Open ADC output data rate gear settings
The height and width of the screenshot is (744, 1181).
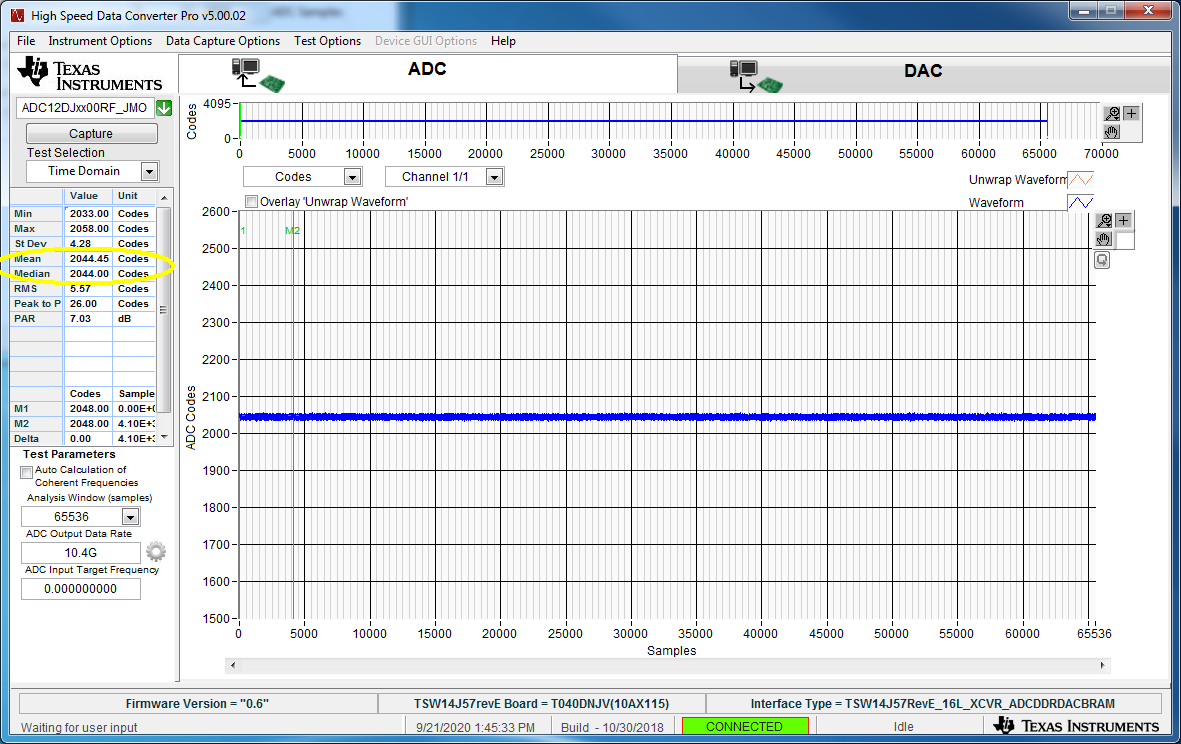(156, 552)
